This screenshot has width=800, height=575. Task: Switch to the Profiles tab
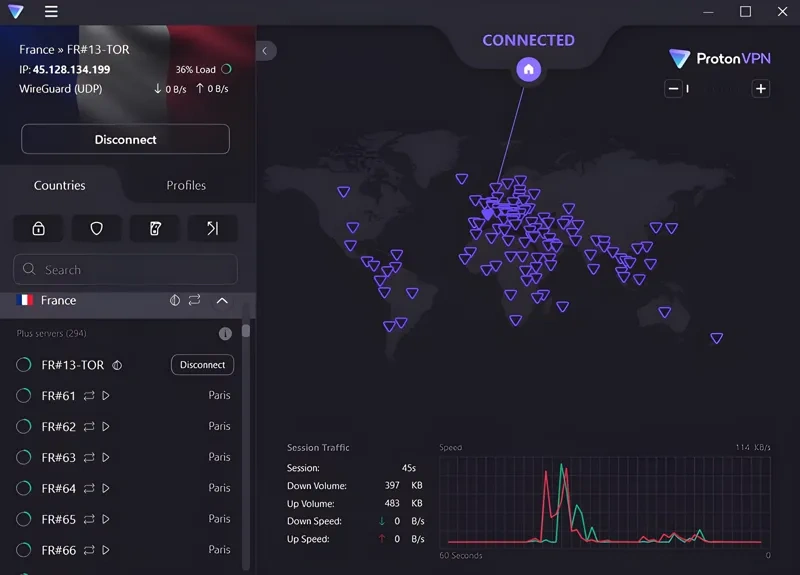[186, 185]
